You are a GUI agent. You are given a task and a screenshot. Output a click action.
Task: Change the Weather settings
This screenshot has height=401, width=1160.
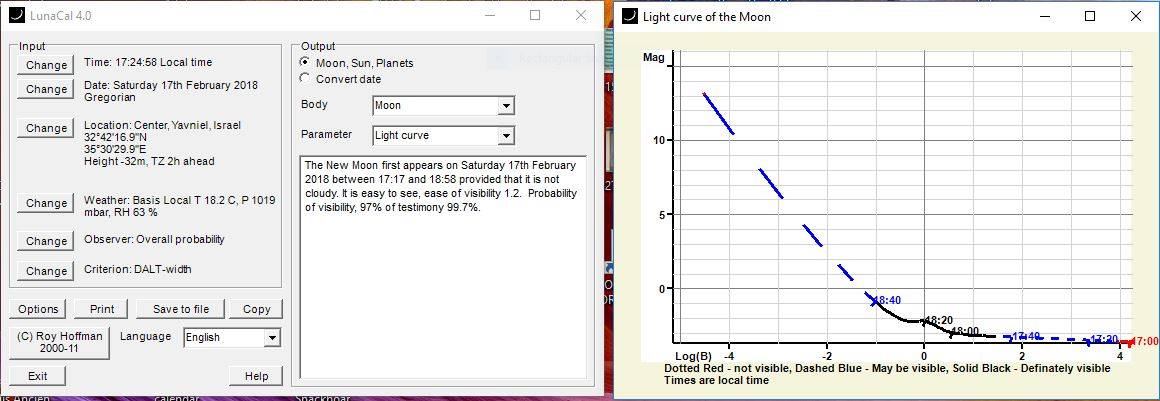[47, 203]
